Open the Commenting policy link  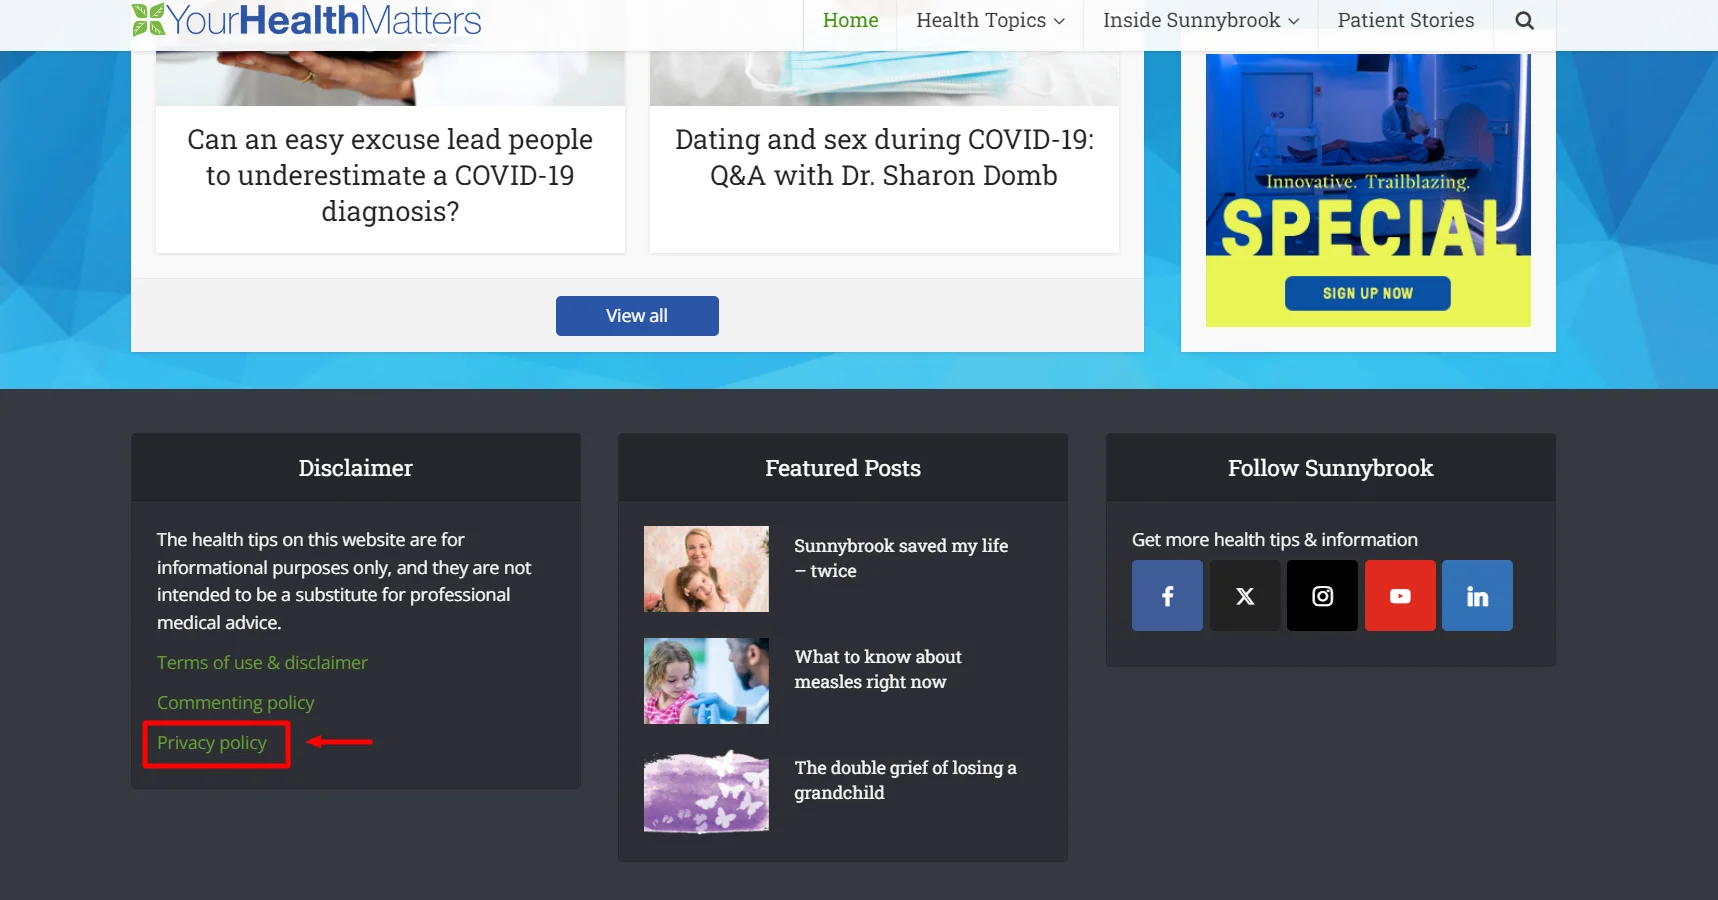(x=235, y=703)
